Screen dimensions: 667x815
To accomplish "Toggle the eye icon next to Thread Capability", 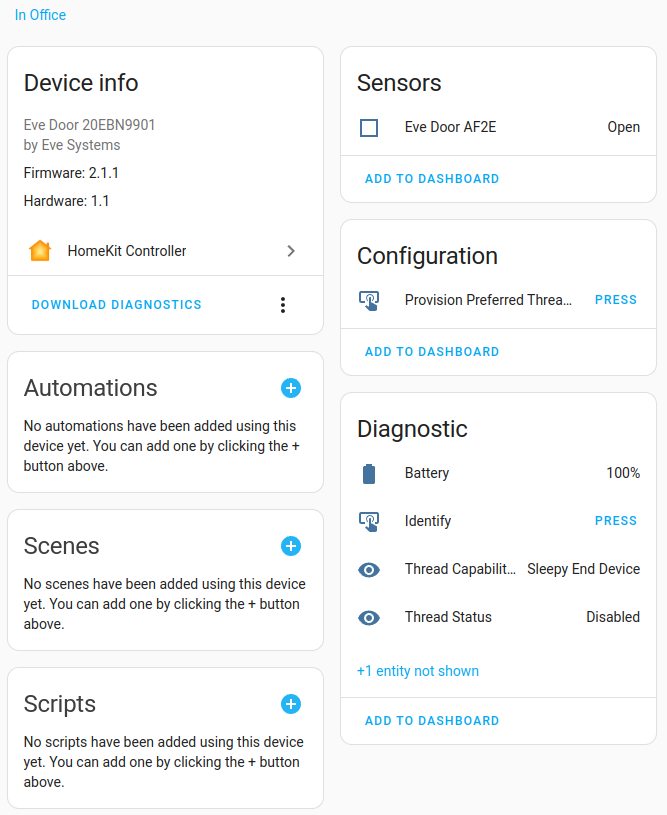I will point(369,568).
